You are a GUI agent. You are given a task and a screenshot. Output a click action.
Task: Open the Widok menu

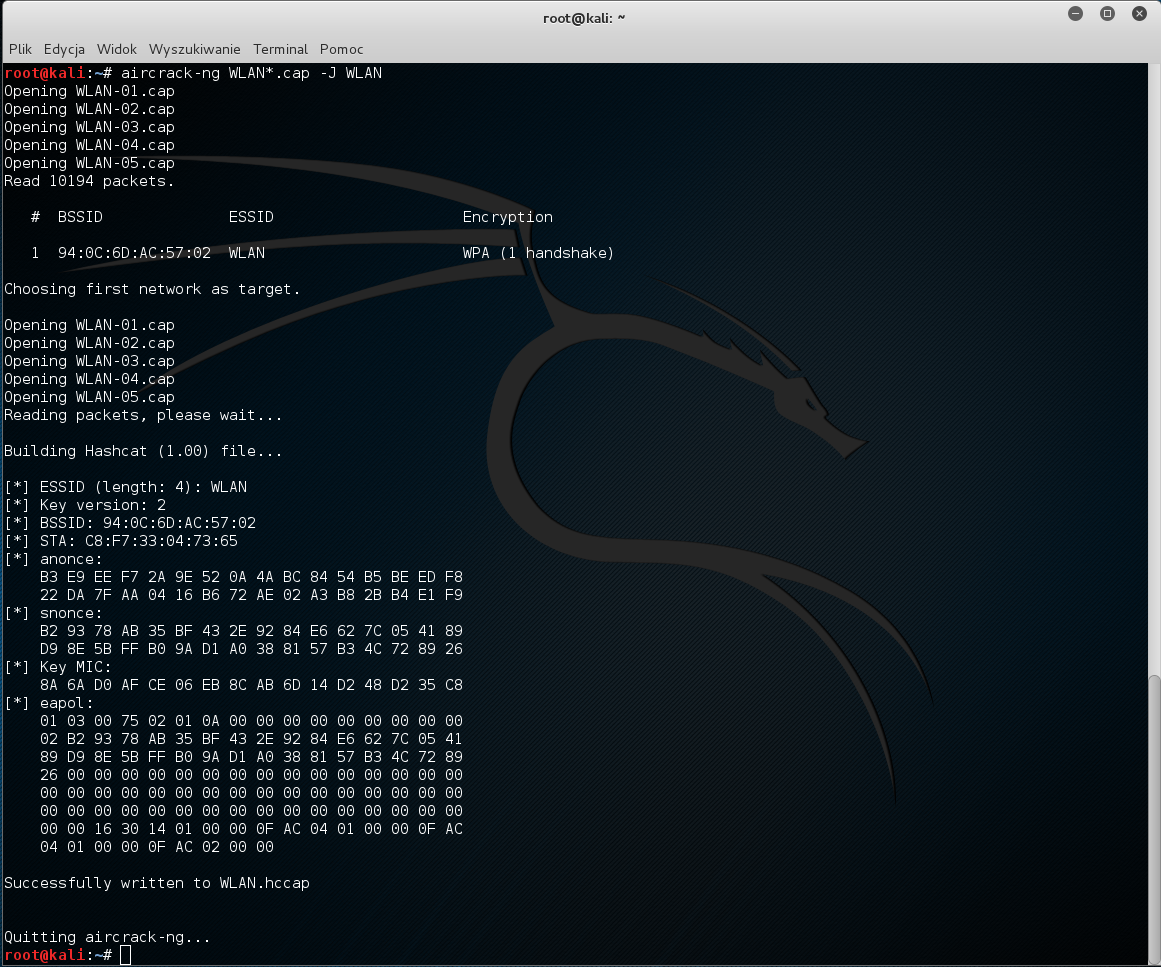[x=116, y=50]
